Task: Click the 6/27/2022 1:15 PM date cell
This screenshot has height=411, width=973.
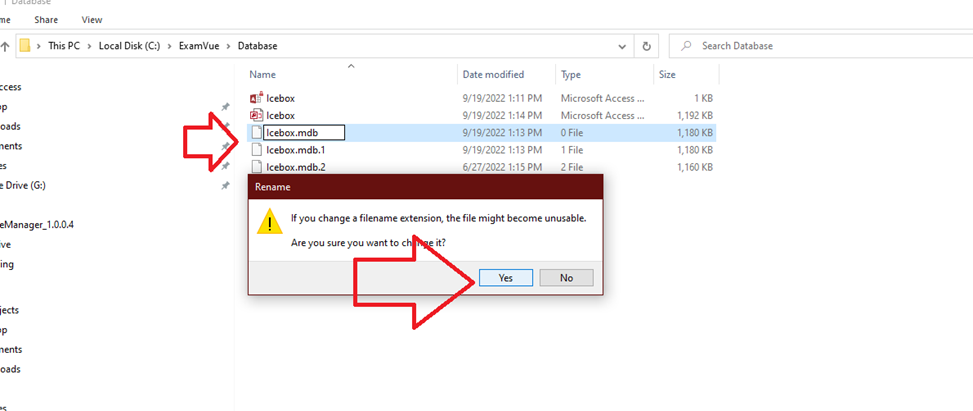Action: pyautogui.click(x=503, y=167)
